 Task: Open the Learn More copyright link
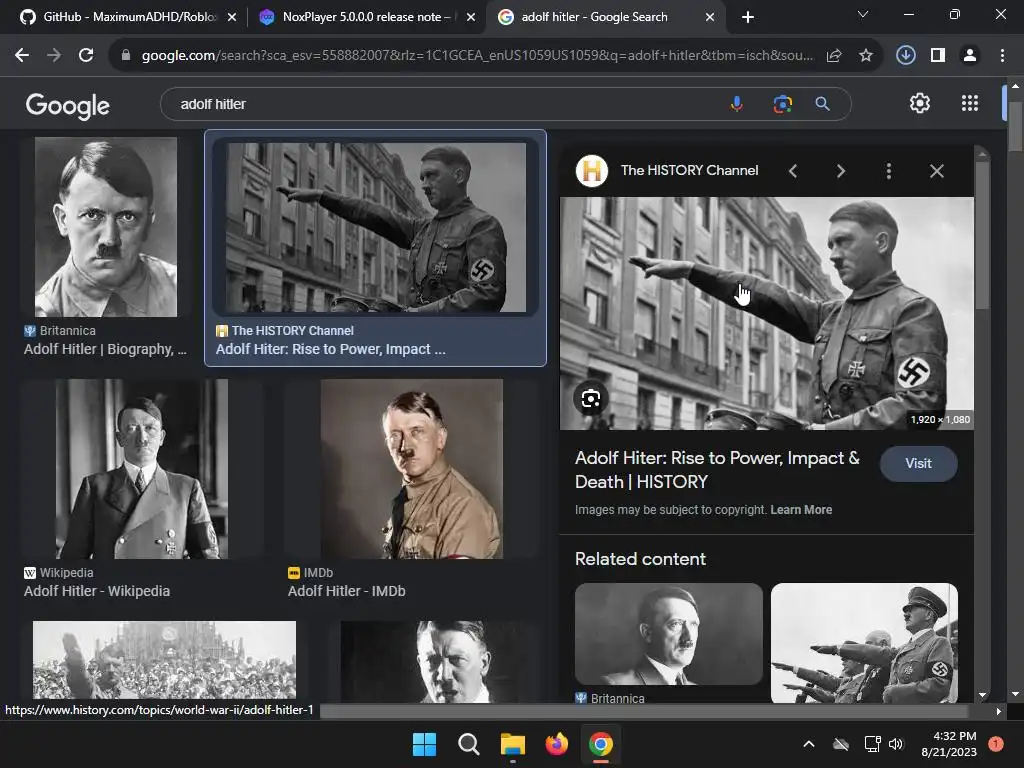coord(801,509)
